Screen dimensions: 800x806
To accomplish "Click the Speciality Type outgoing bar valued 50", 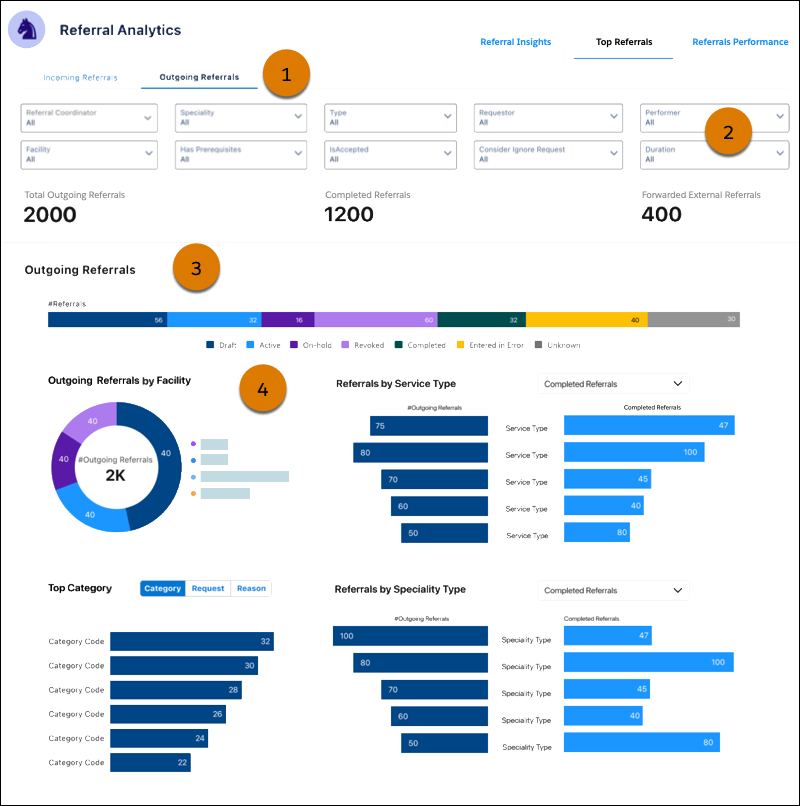I will tap(444, 743).
